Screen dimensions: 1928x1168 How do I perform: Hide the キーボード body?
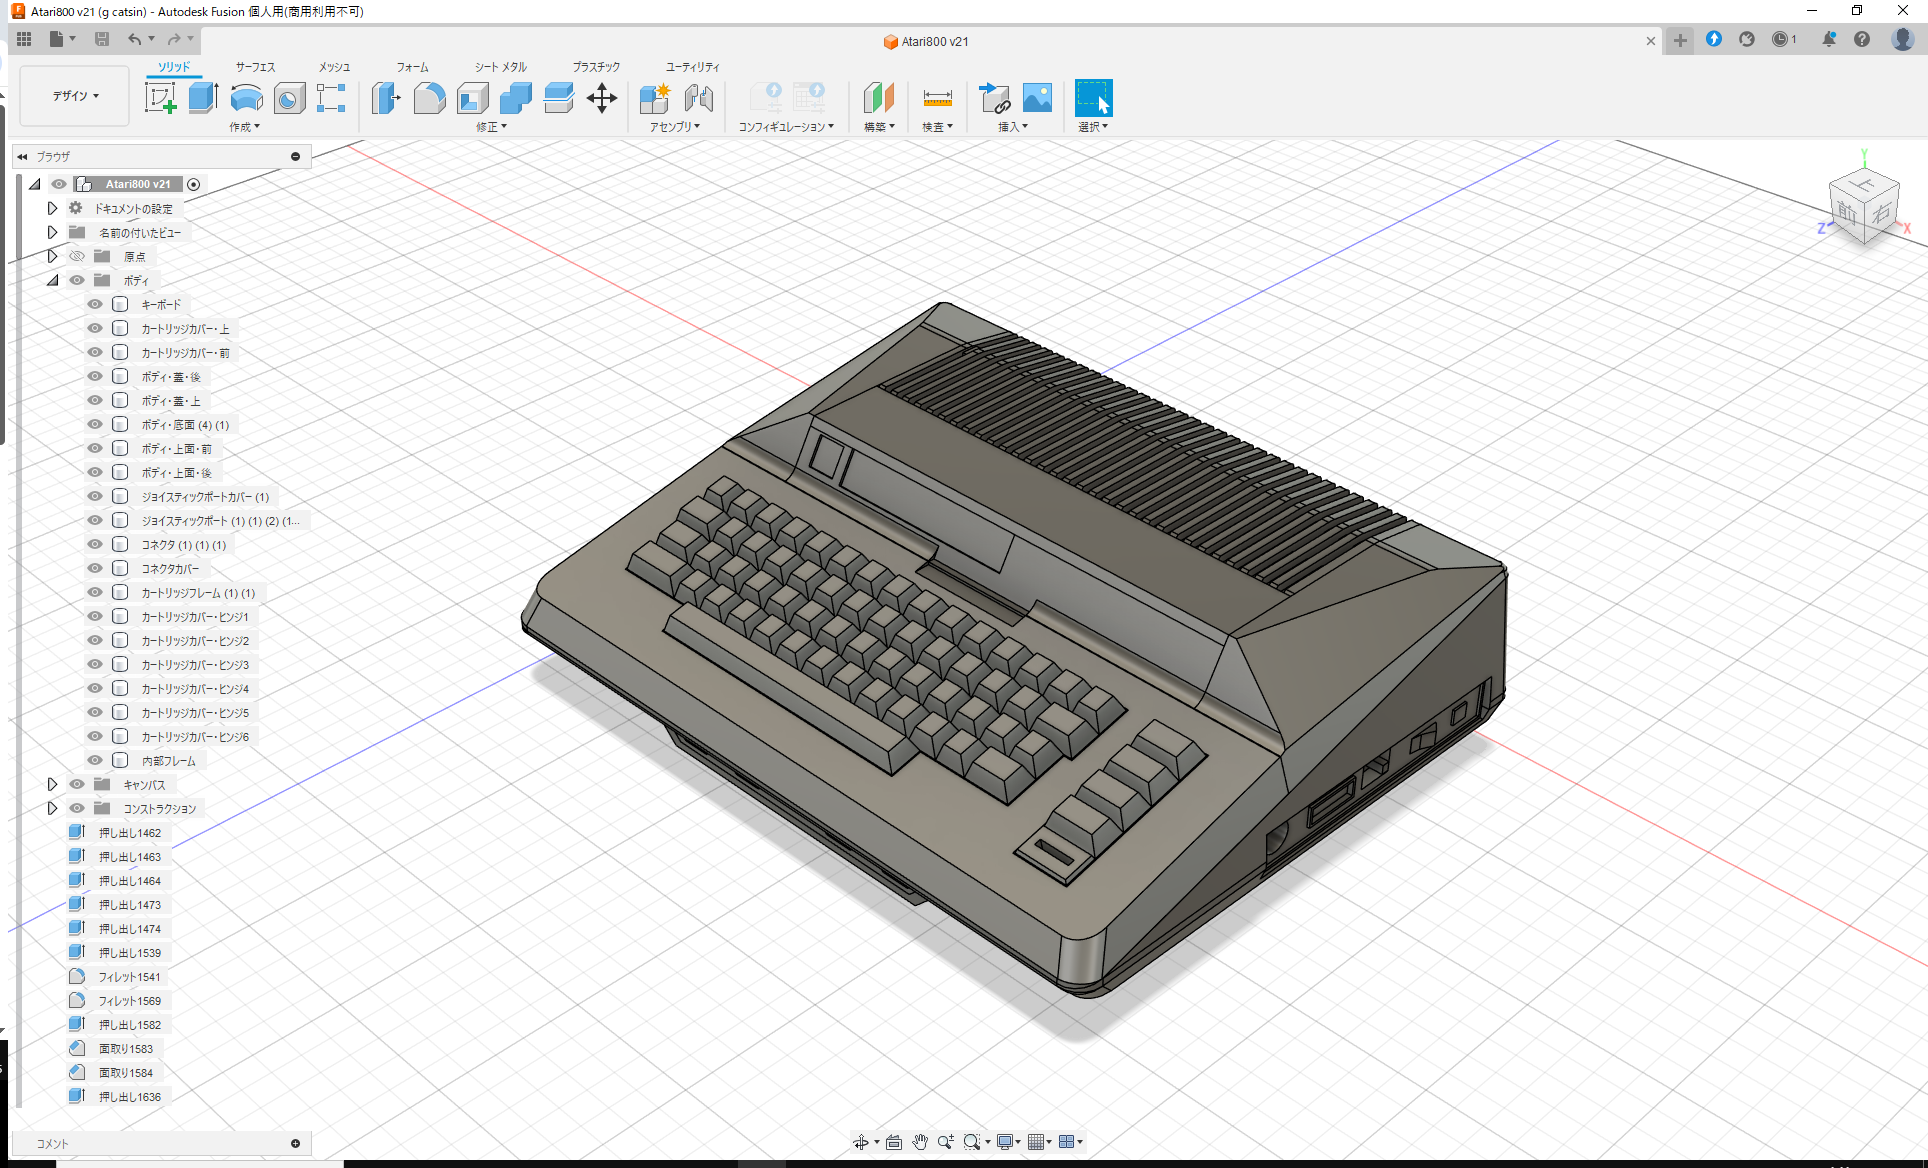pos(94,304)
